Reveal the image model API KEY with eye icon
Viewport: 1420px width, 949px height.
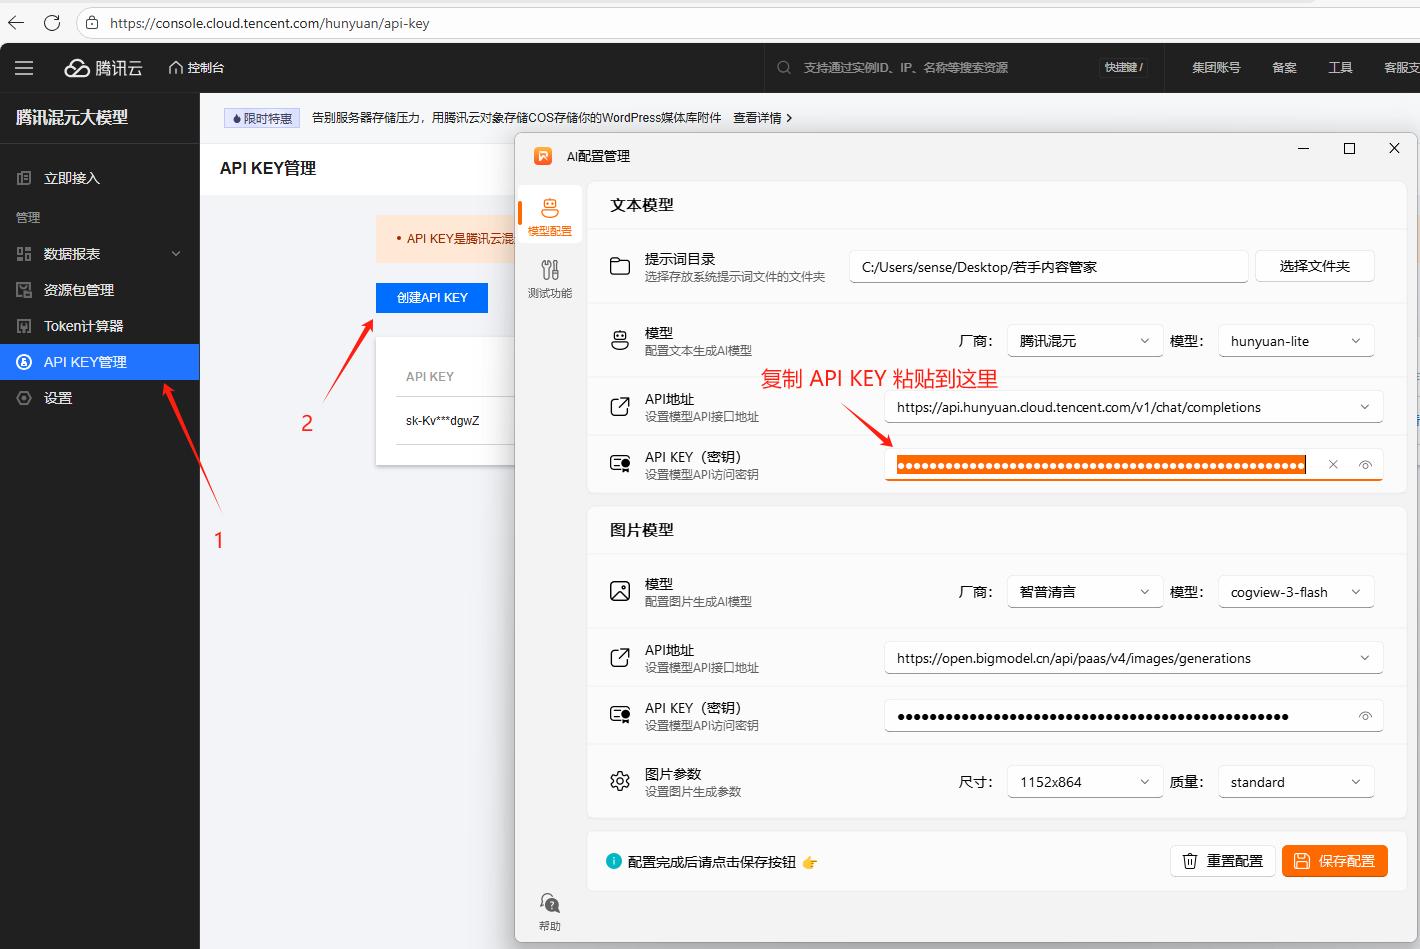coord(1366,716)
